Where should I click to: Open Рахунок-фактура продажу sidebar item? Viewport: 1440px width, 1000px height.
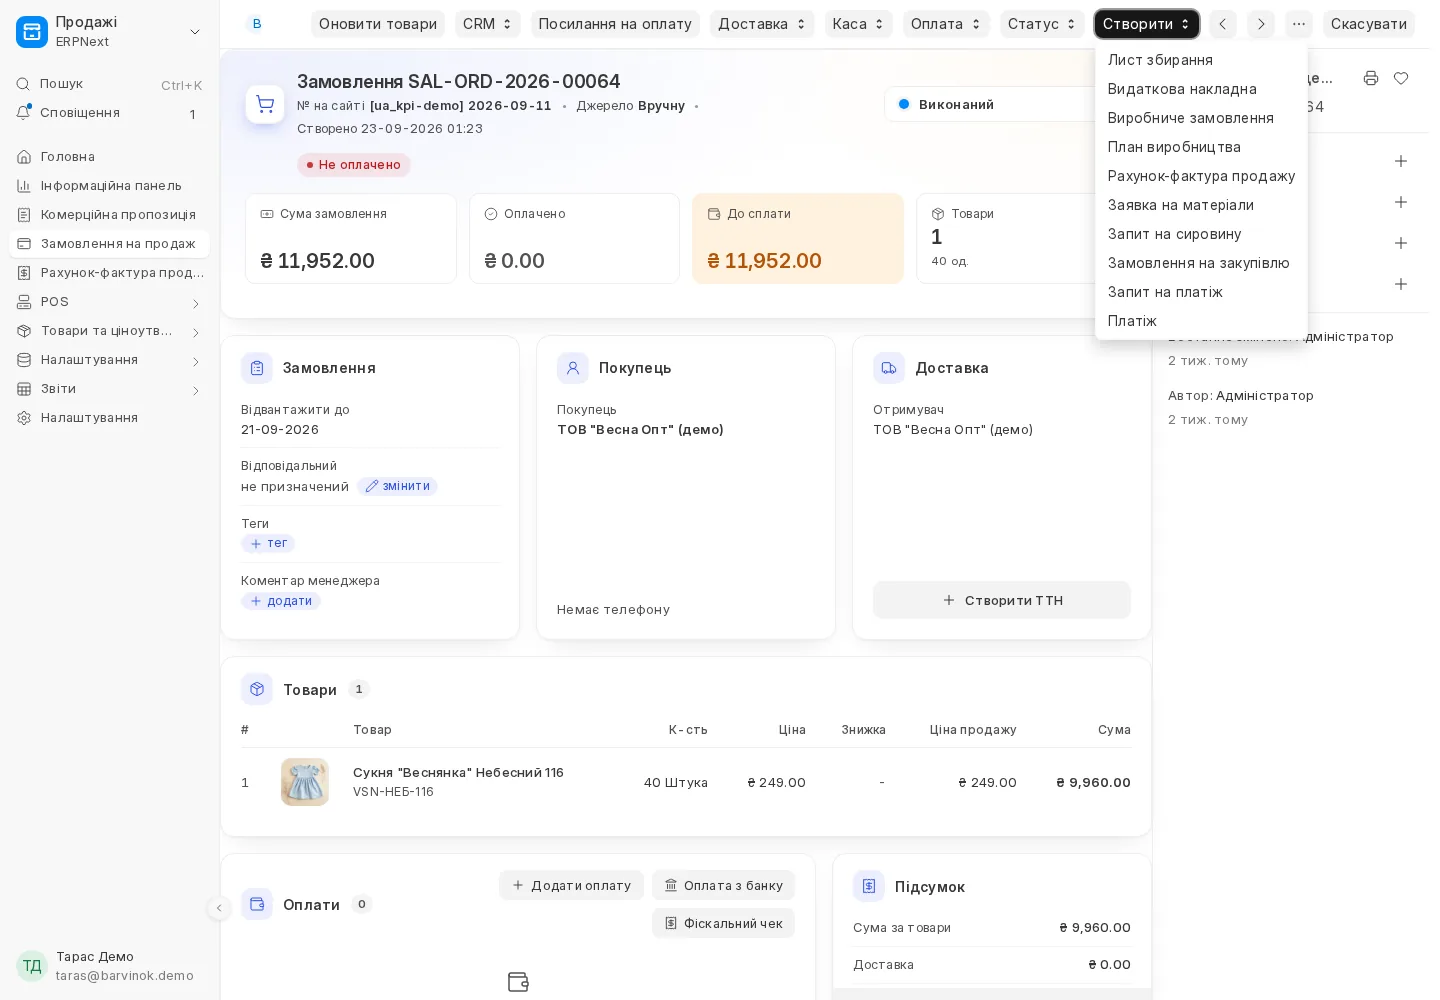110,273
